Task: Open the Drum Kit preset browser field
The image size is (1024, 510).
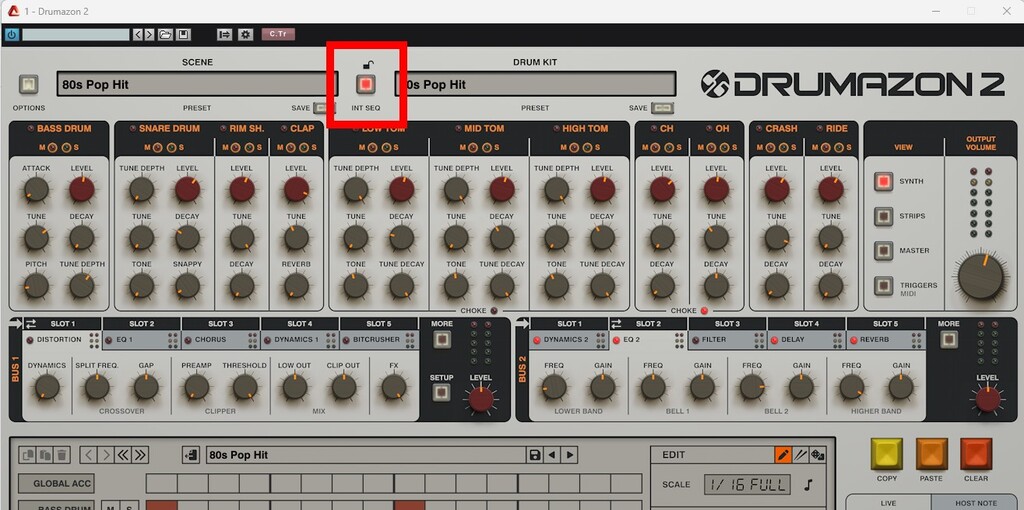Action: coord(535,84)
